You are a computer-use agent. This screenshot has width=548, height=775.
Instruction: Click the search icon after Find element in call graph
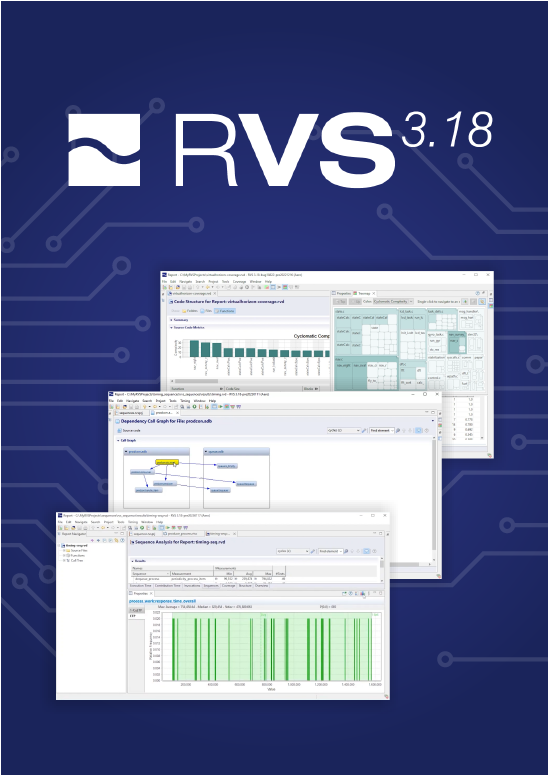click(x=398, y=431)
